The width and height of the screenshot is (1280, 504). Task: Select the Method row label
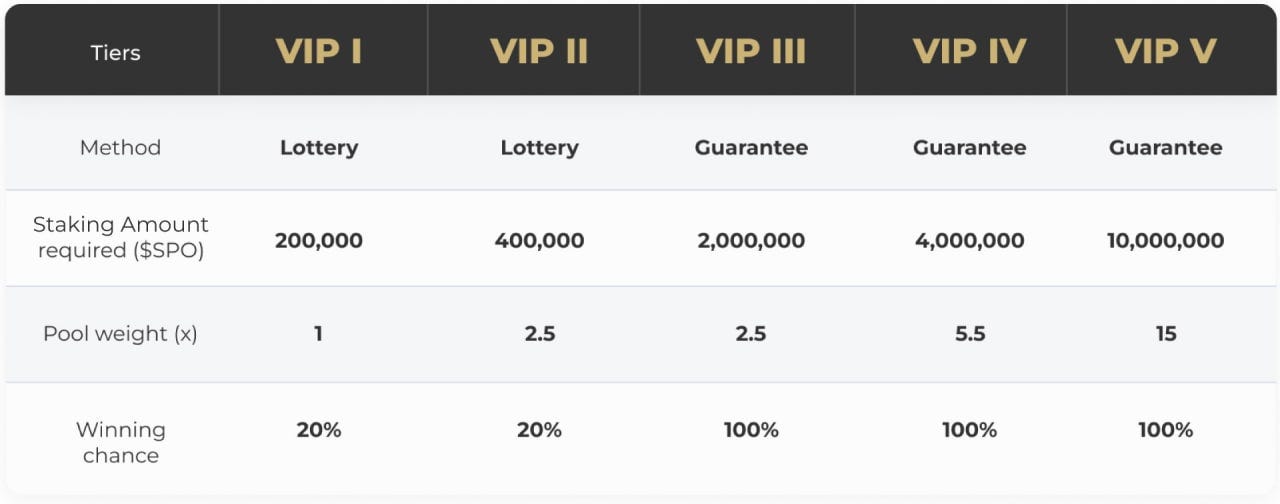pos(120,147)
